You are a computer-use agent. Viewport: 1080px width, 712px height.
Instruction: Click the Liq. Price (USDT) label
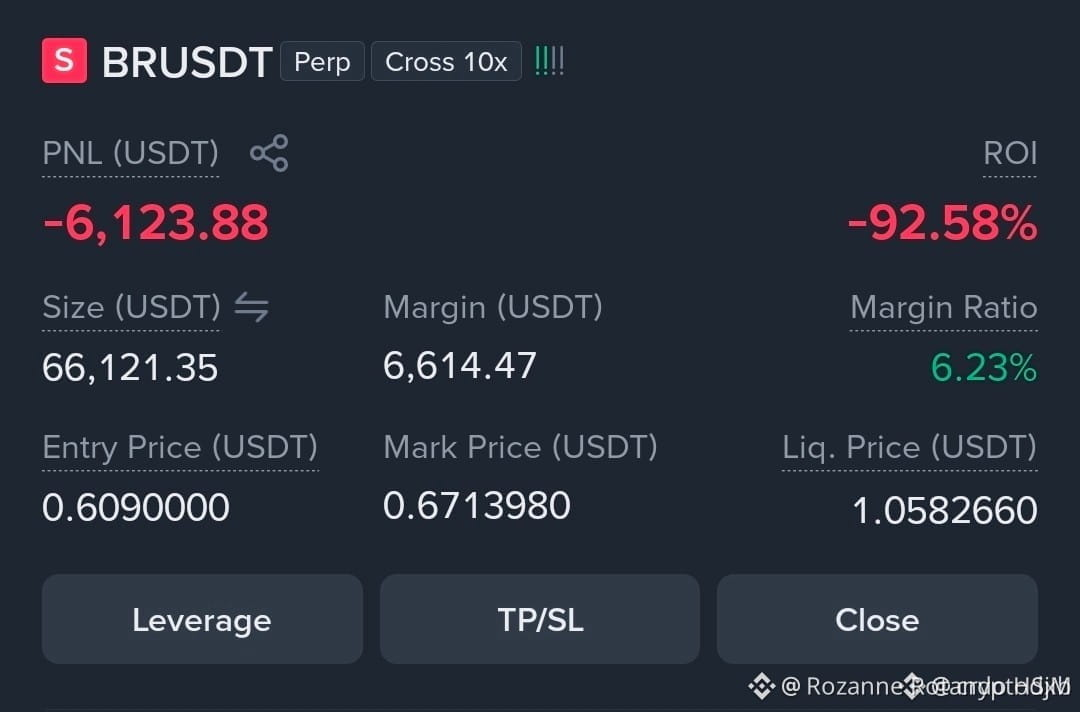909,448
